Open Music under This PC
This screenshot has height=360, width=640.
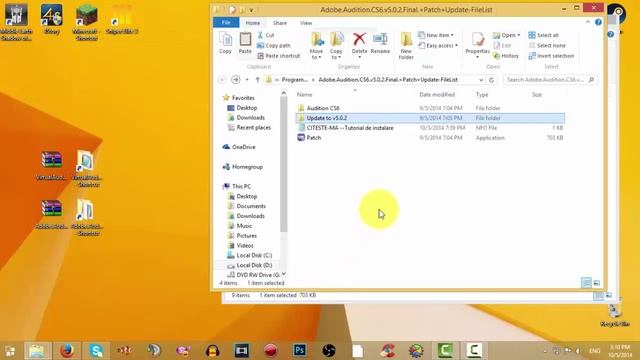[244, 226]
